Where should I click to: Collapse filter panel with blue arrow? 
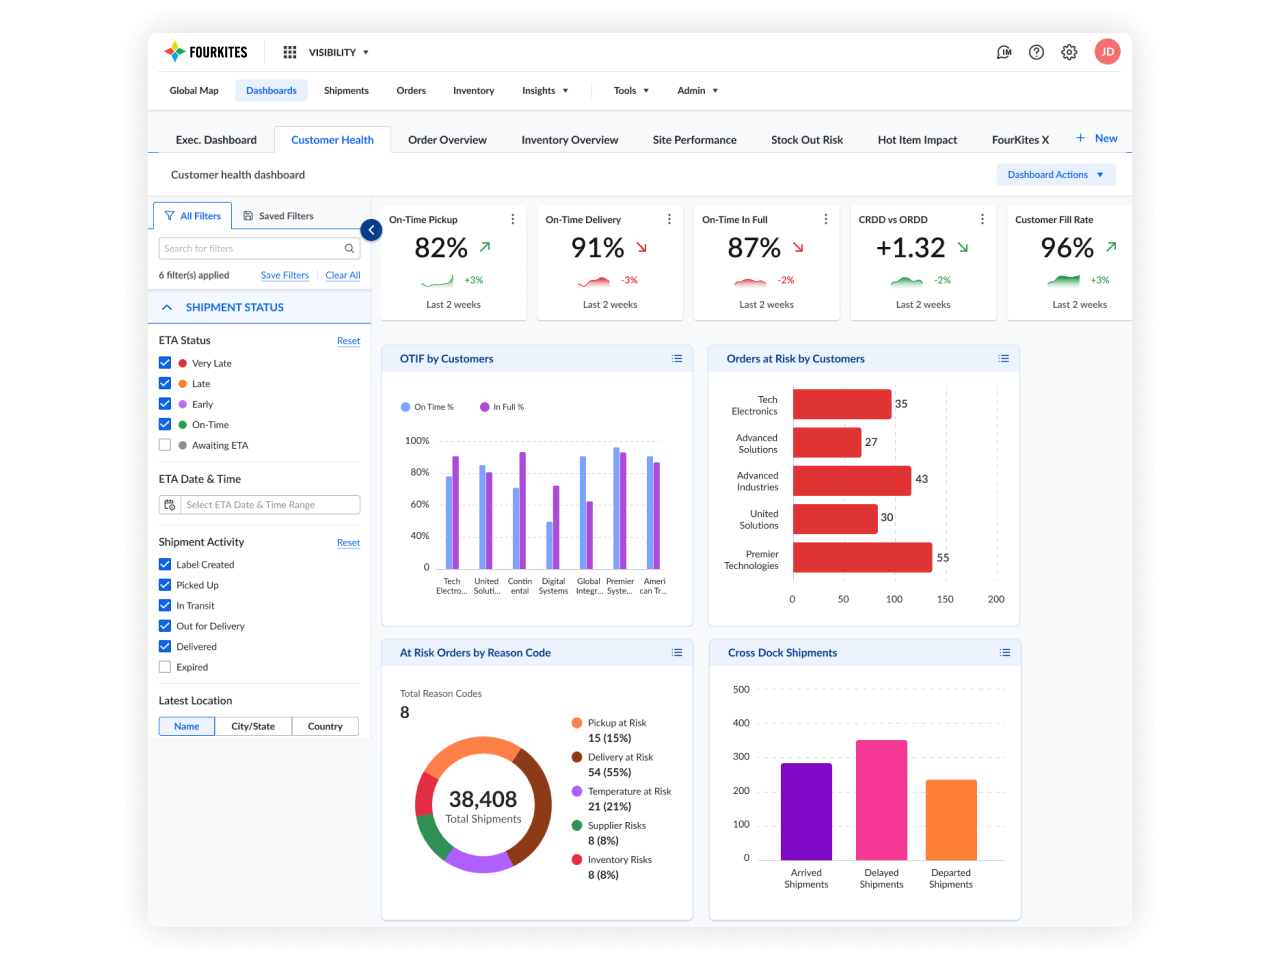pyautogui.click(x=371, y=230)
